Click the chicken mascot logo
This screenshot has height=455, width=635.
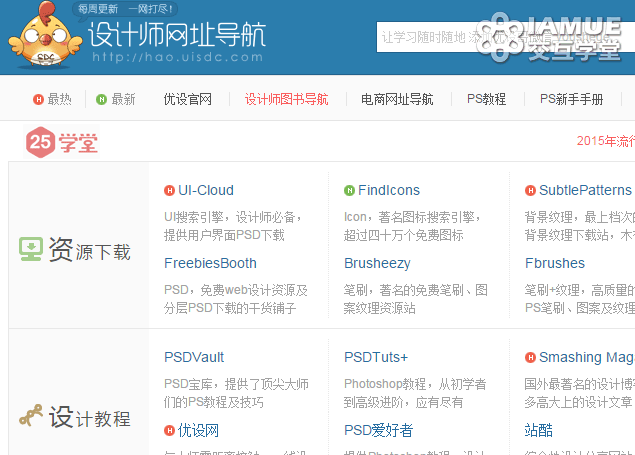pyautogui.click(x=45, y=36)
